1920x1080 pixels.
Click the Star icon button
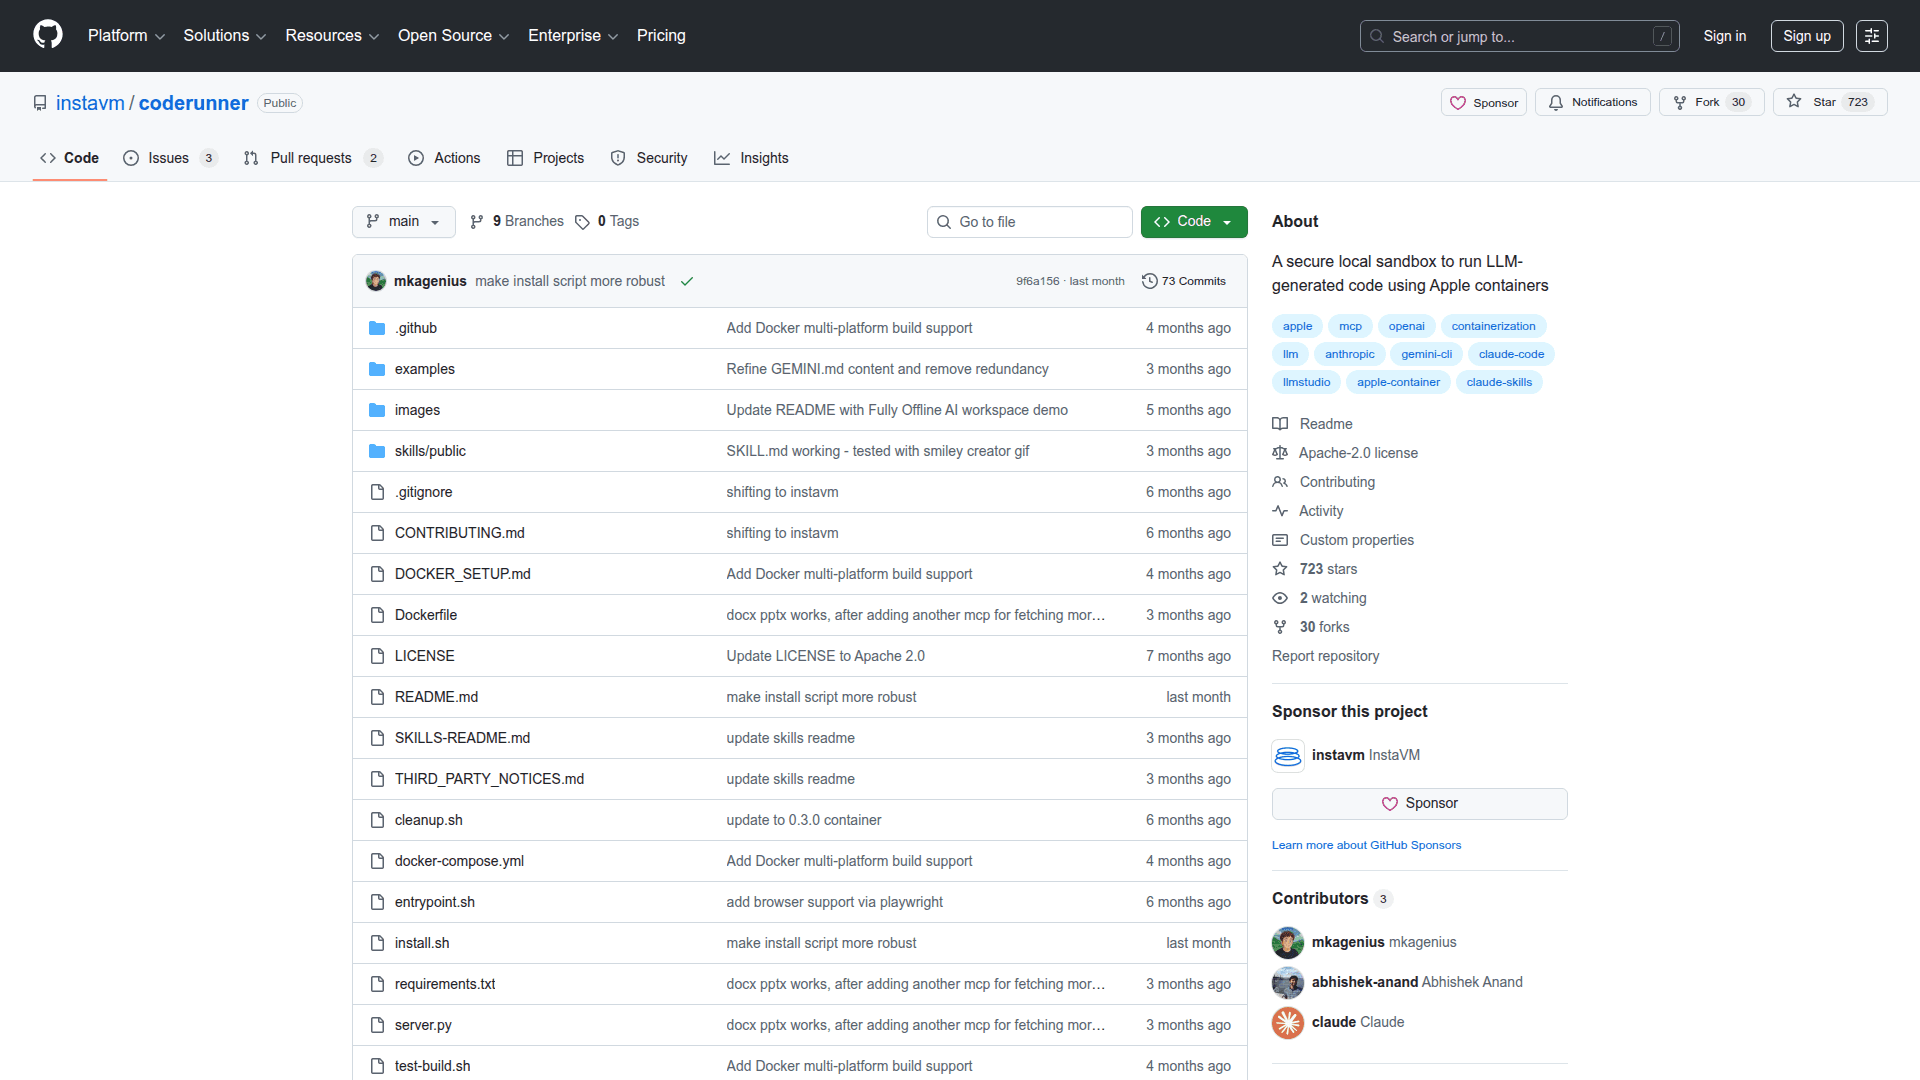pyautogui.click(x=1795, y=102)
